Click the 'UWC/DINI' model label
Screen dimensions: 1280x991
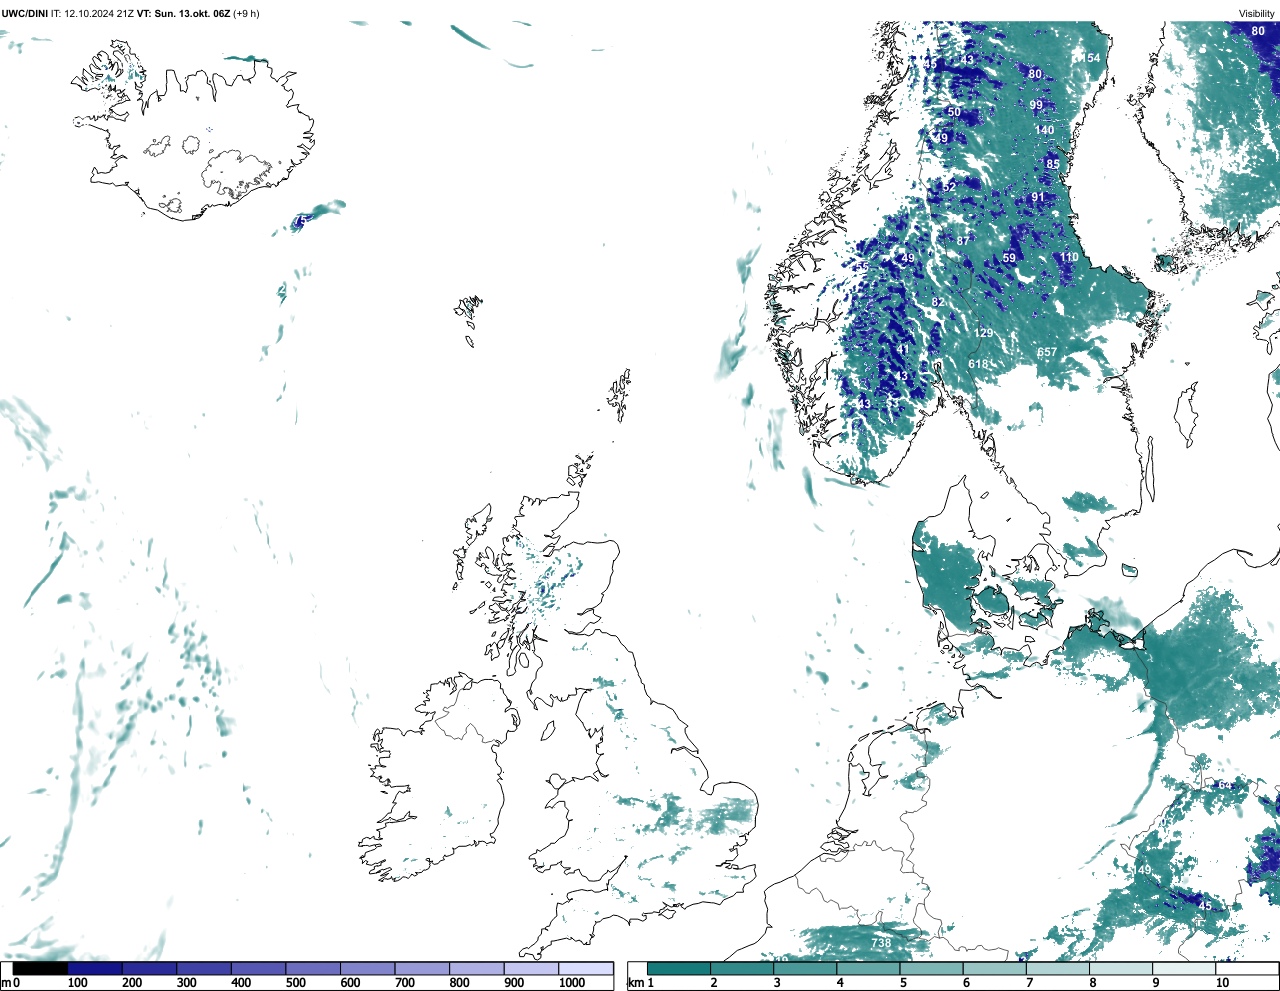24,14
